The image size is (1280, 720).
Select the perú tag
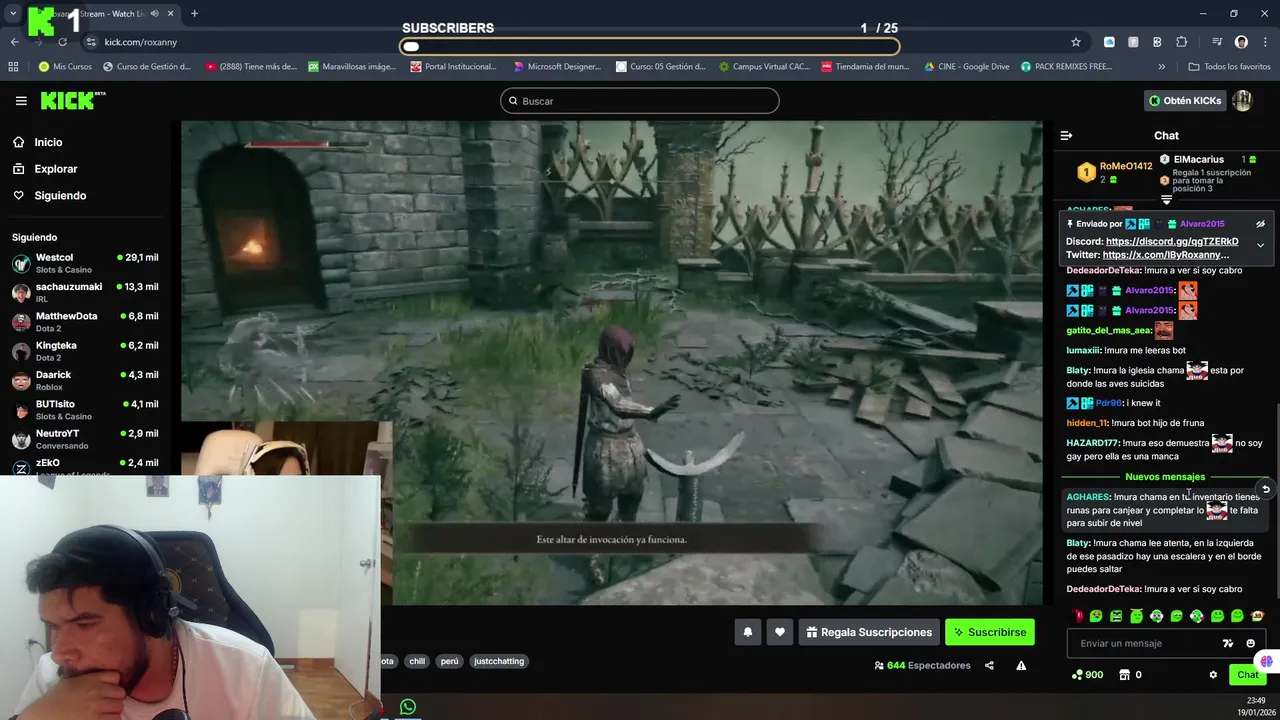point(450,661)
